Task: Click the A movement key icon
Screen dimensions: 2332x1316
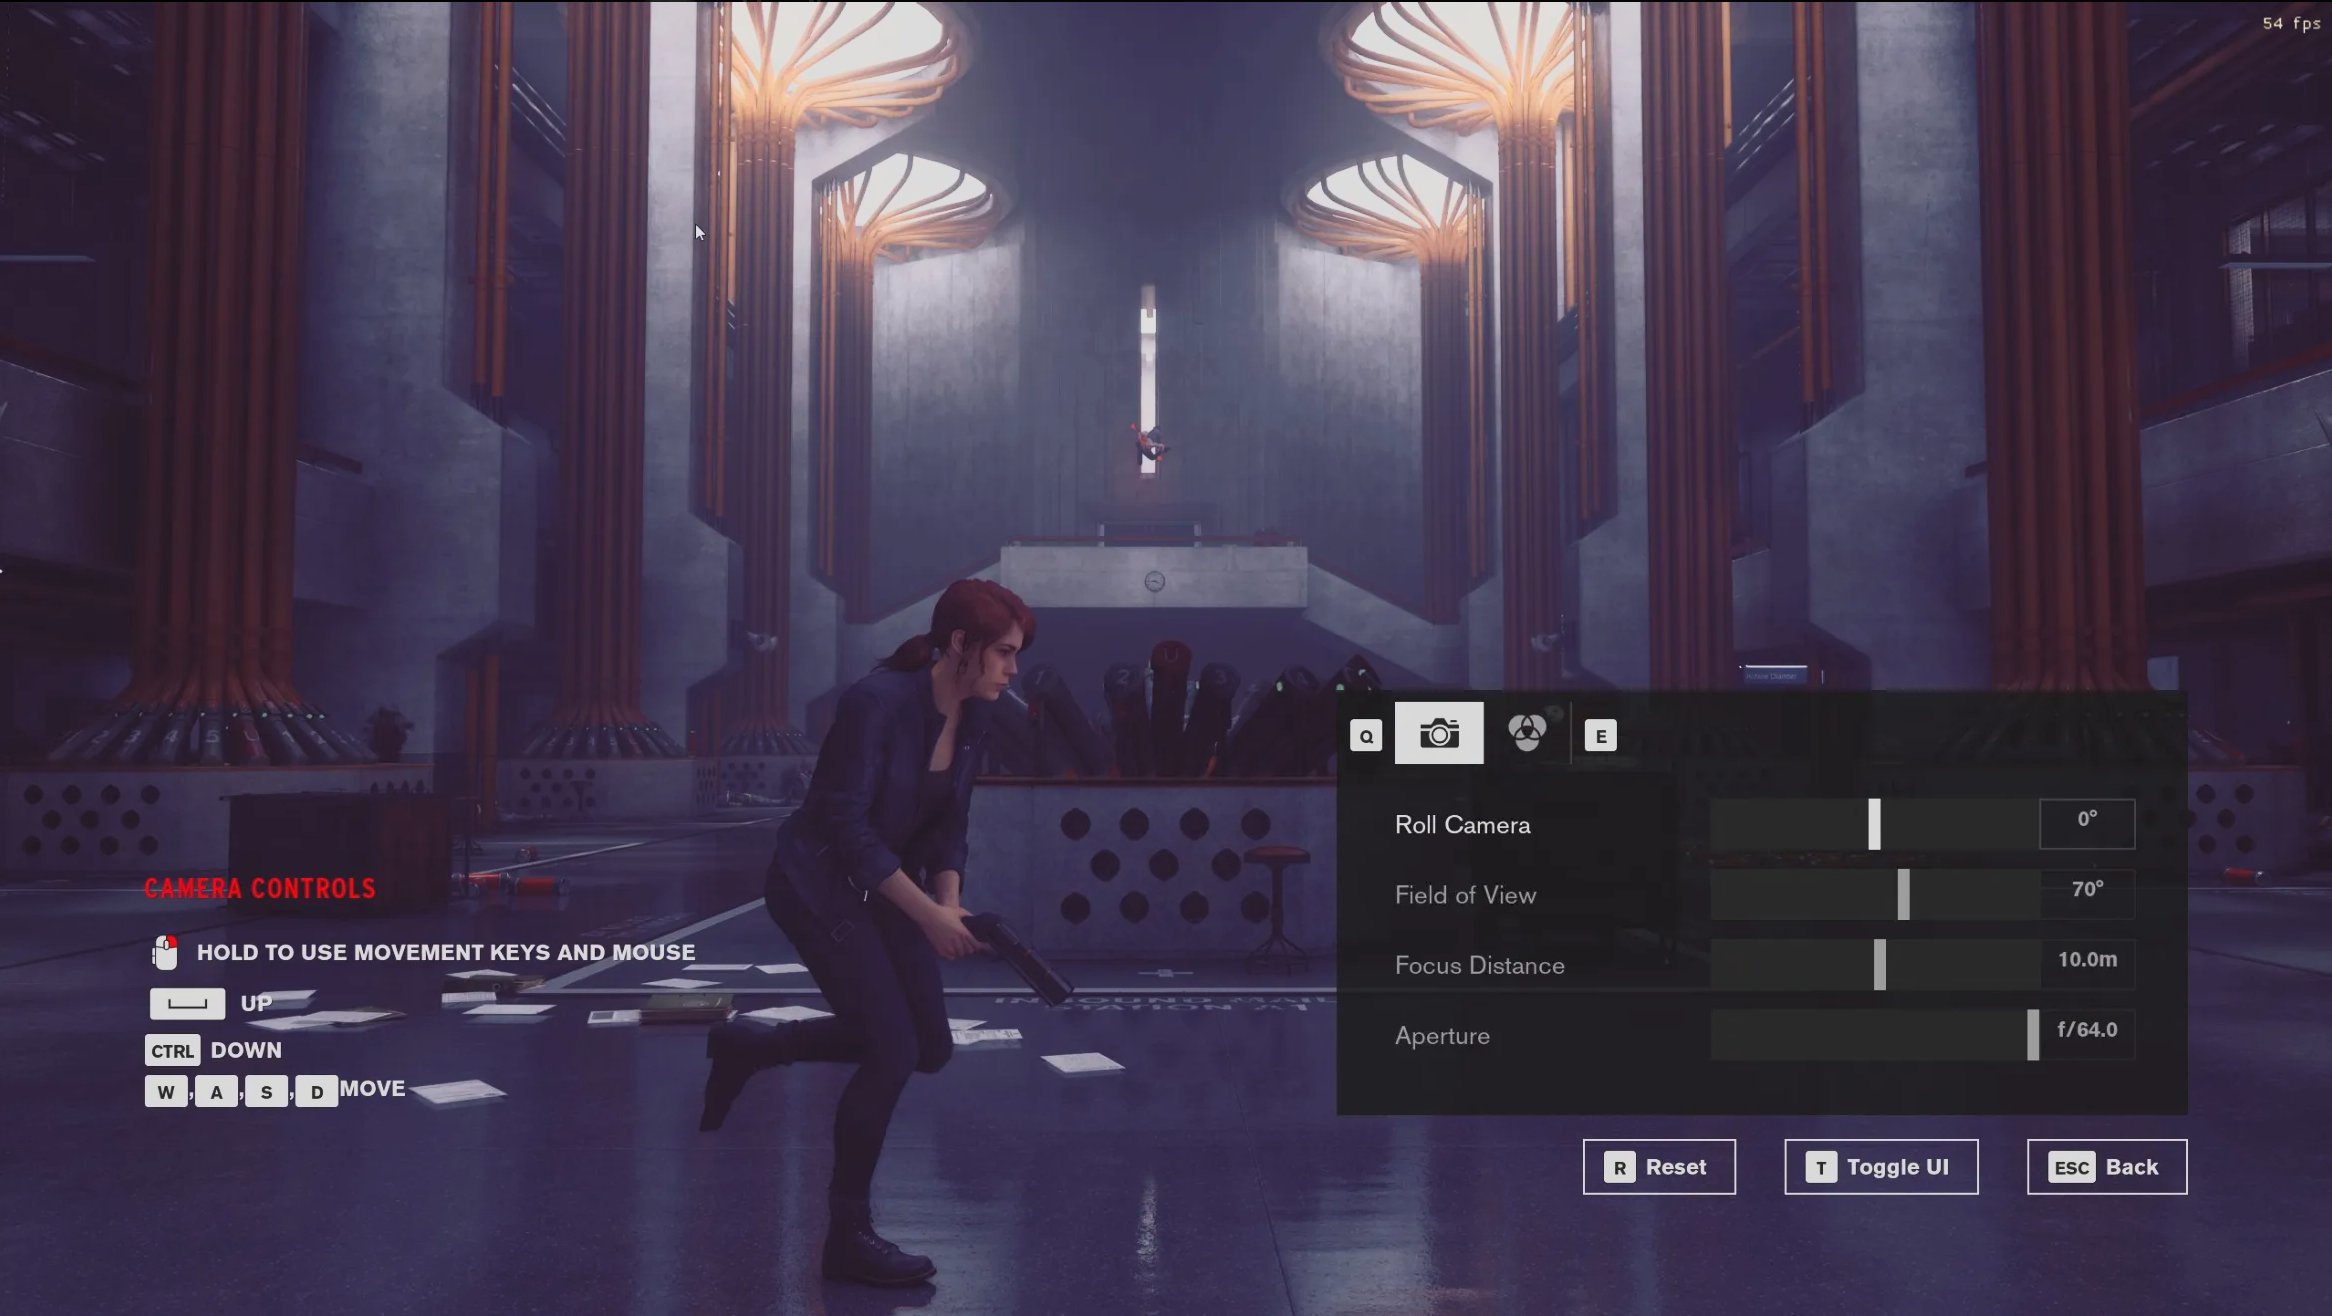Action: coord(216,1092)
